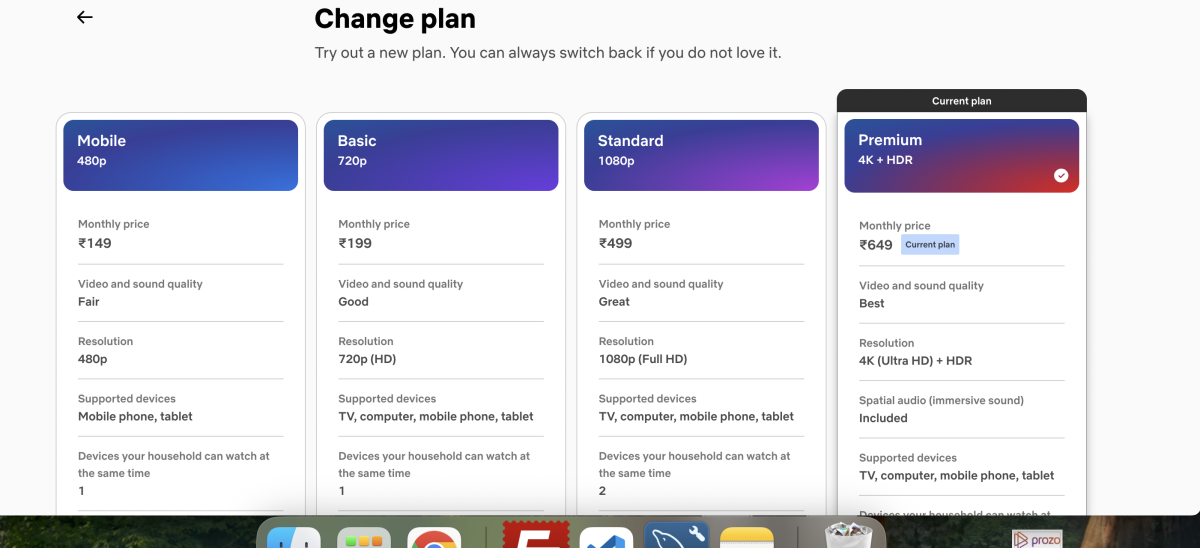Open MySQL Workbench from the dock
This screenshot has width=1200, height=548.
point(677,535)
